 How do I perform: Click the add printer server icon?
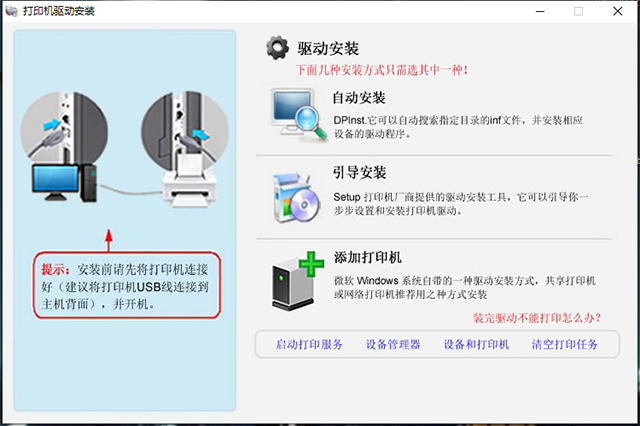click(x=298, y=281)
